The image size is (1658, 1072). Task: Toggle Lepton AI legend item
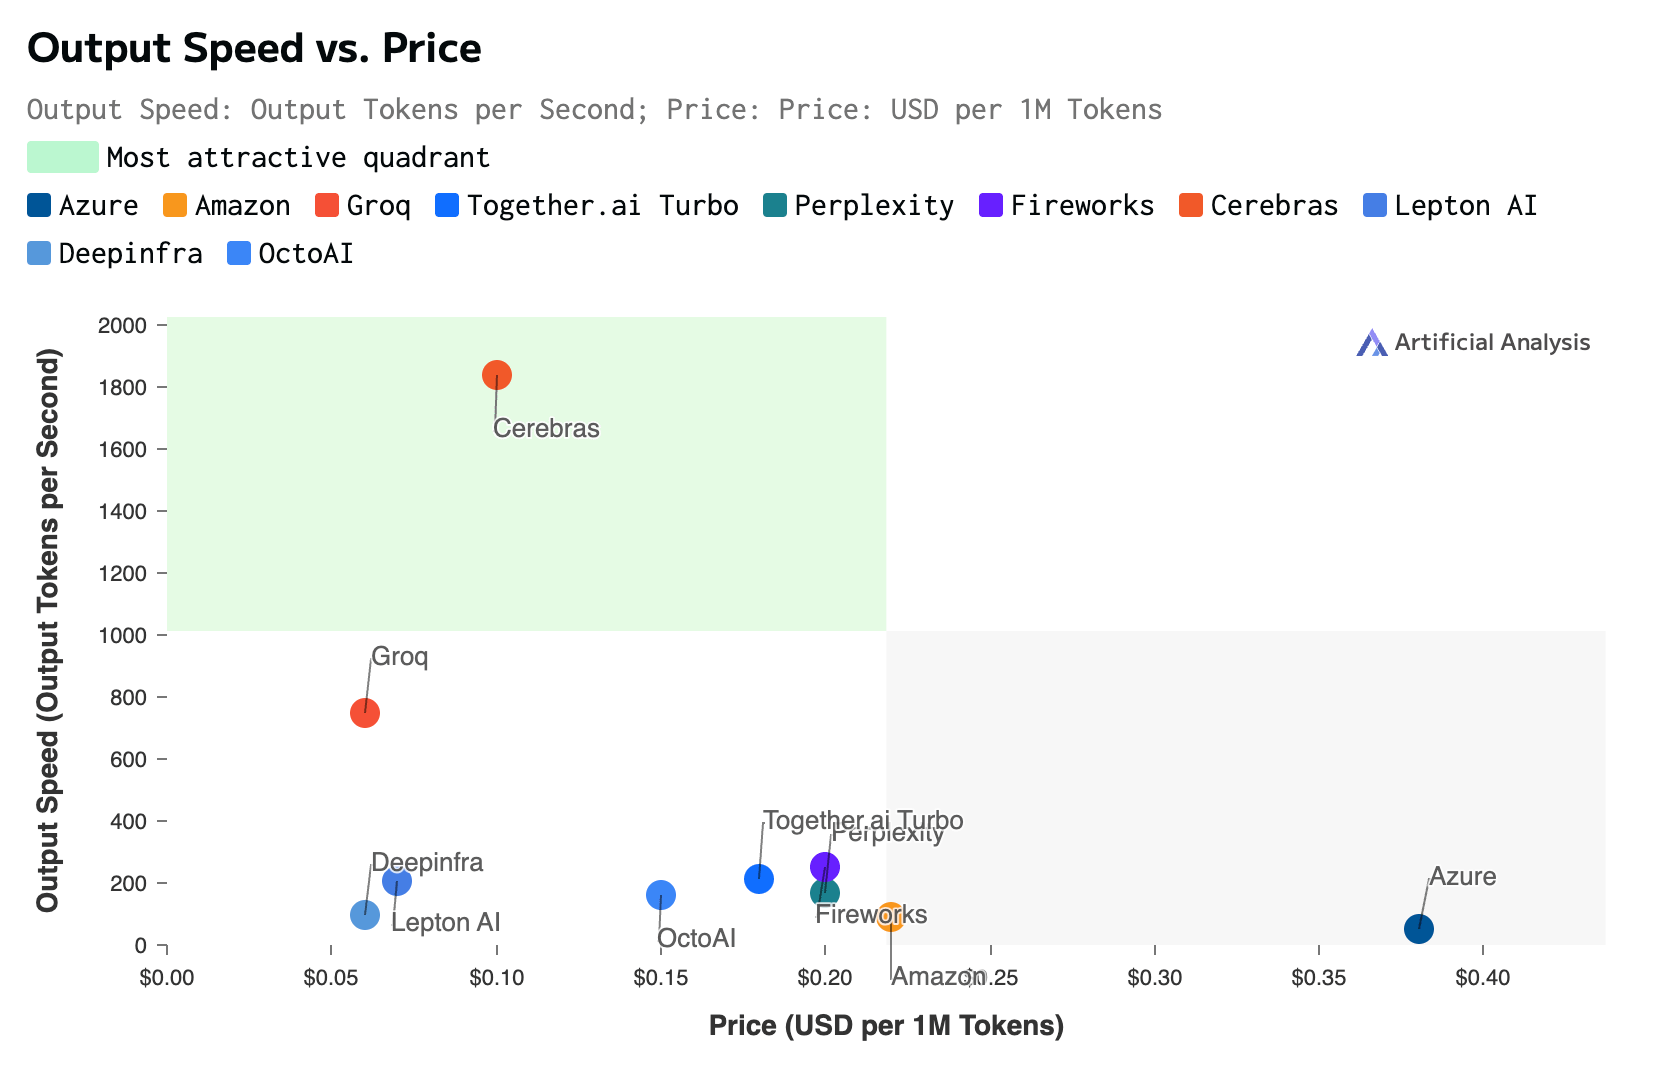[x=1451, y=206]
